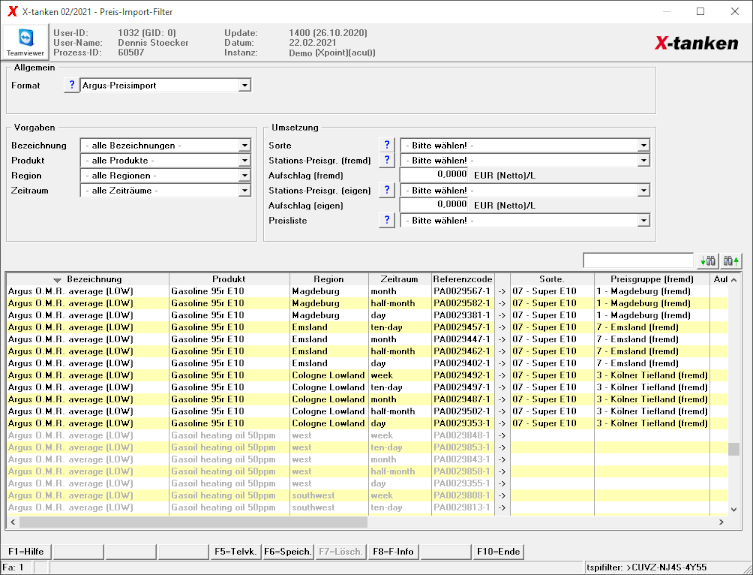The image size is (753, 575).
Task: Select row with reference PA0029462-1
Action: coord(367,351)
